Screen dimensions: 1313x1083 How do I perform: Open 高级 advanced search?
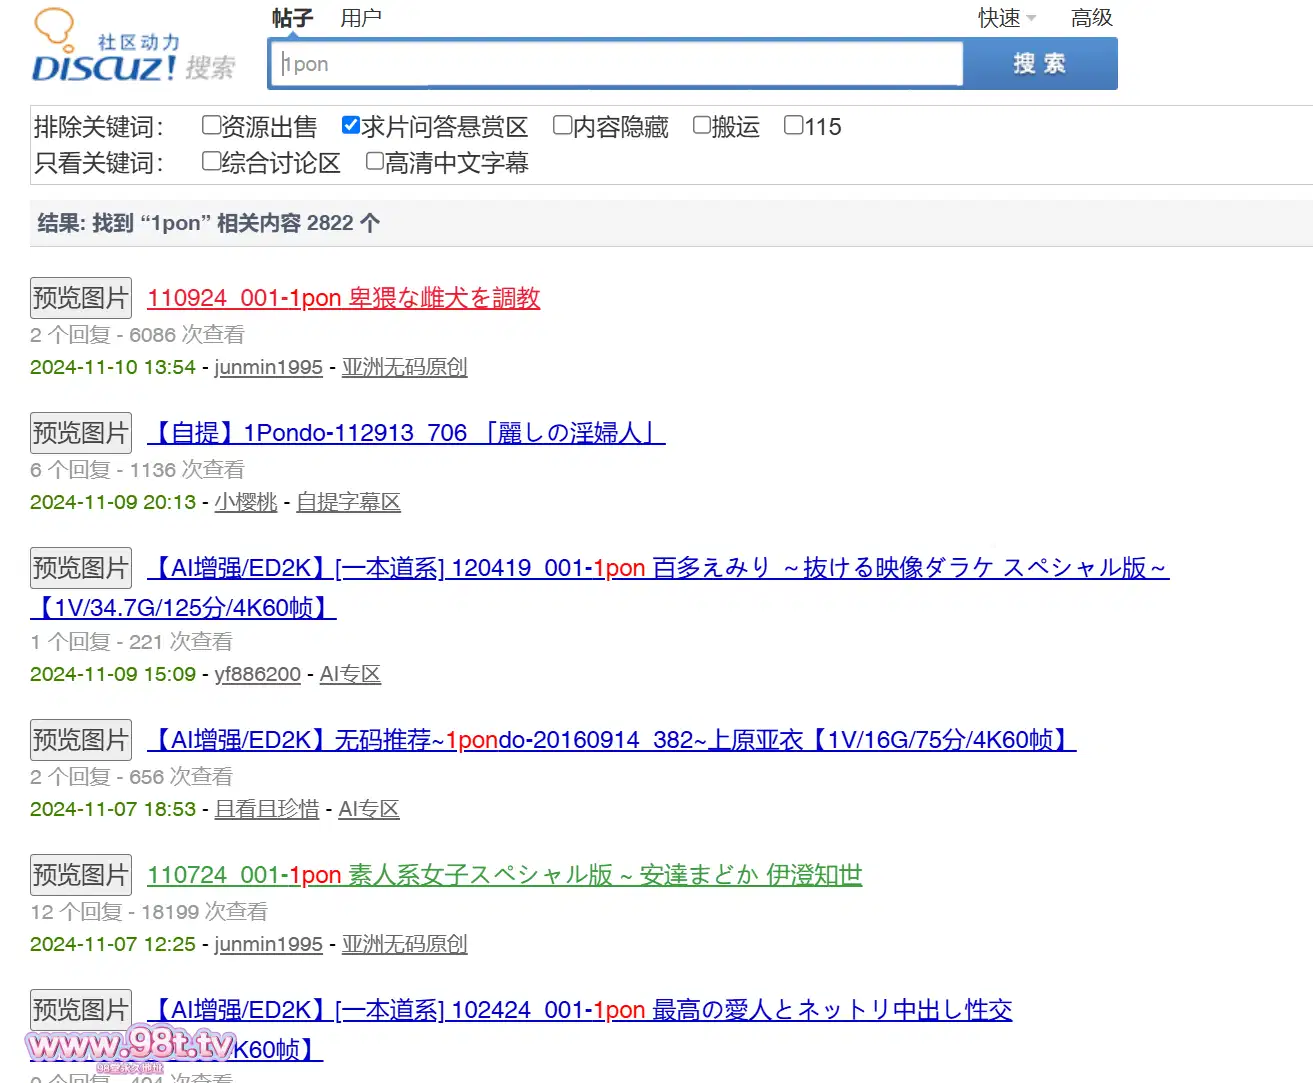click(x=1091, y=18)
